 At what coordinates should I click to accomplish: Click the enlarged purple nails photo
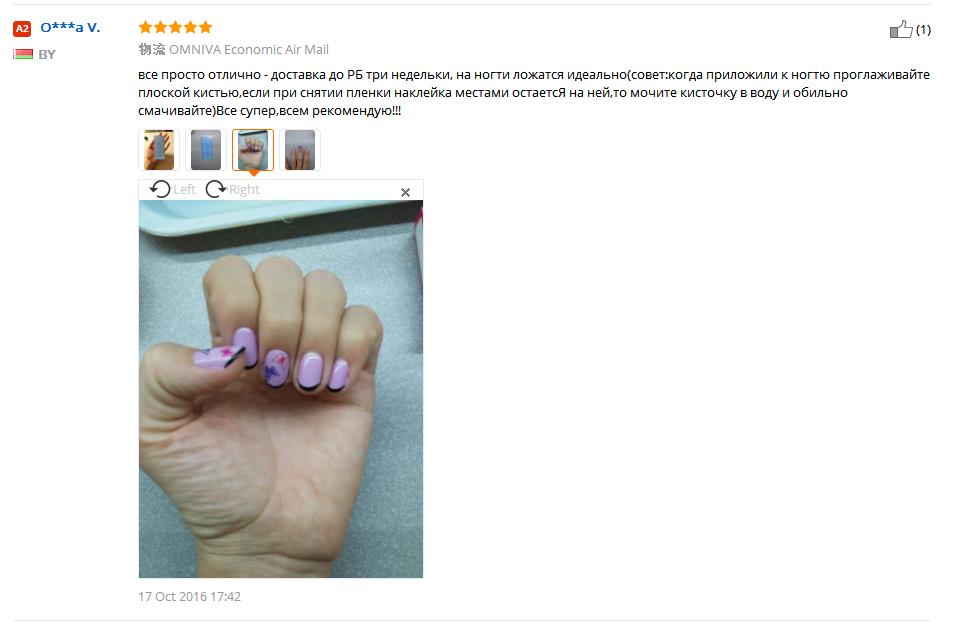click(x=280, y=389)
